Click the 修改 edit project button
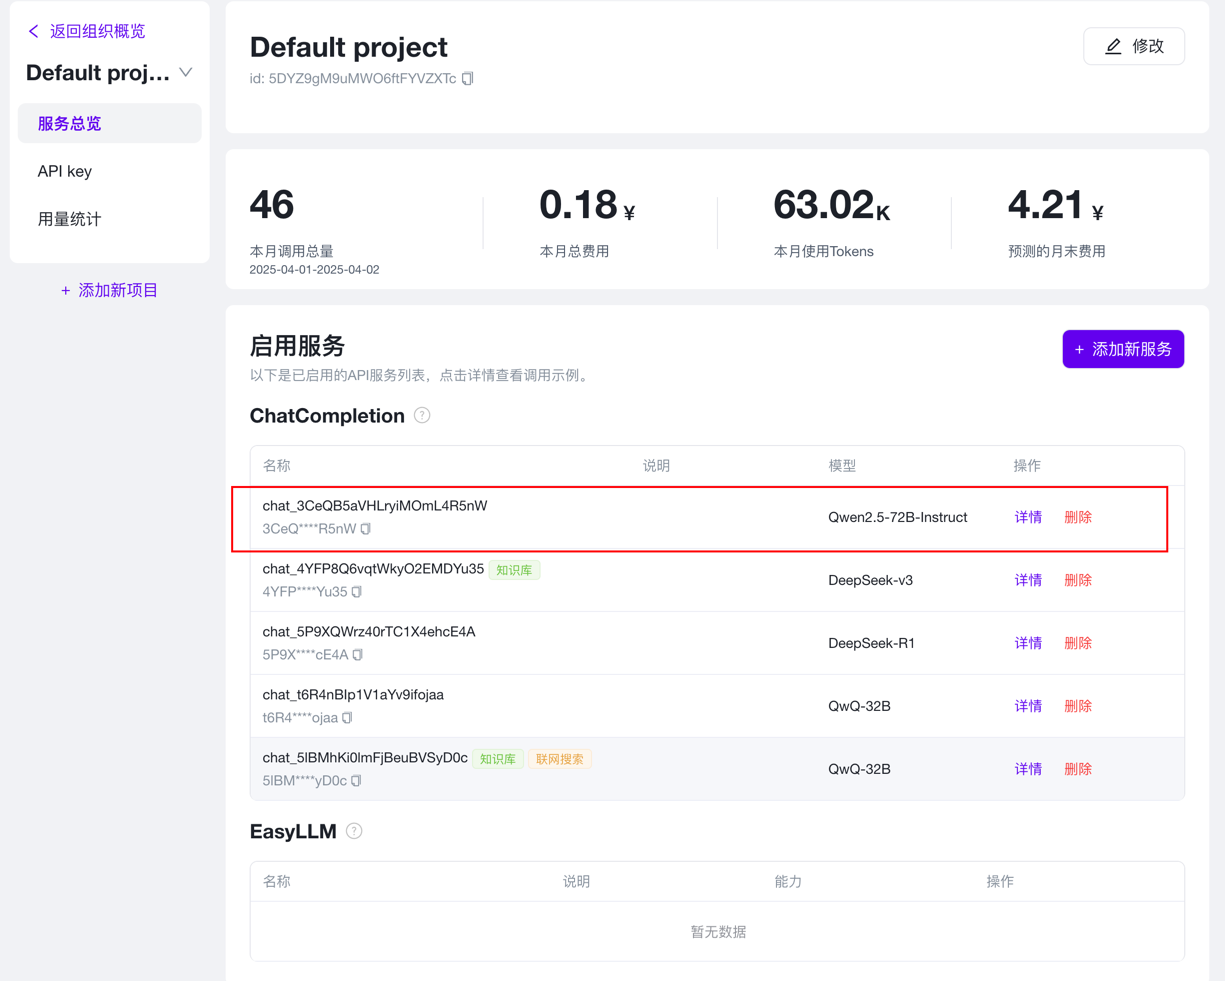Image resolution: width=1225 pixels, height=981 pixels. tap(1133, 47)
